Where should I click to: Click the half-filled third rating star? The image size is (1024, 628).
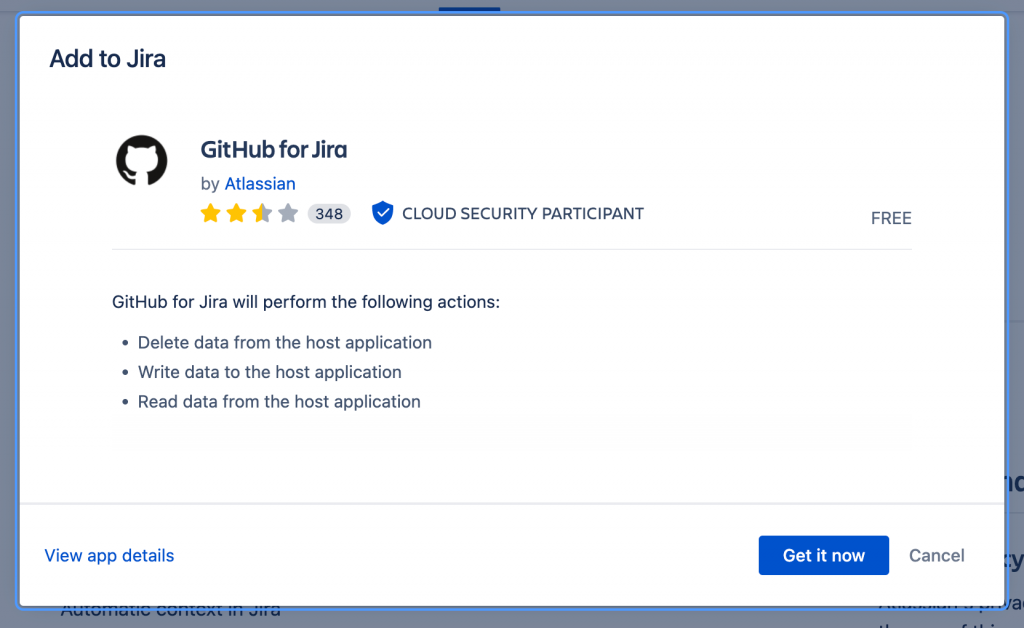[x=262, y=213]
